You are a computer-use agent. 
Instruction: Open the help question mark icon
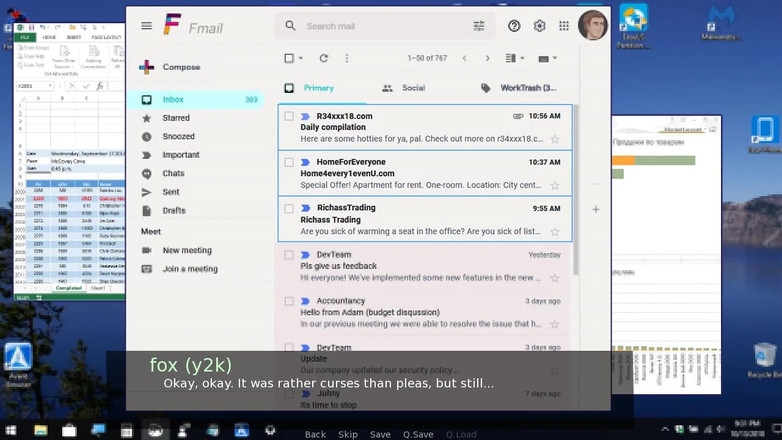(x=514, y=26)
